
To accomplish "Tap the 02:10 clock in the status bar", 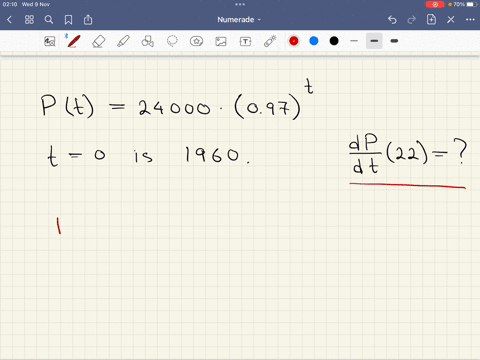I will [10, 4].
